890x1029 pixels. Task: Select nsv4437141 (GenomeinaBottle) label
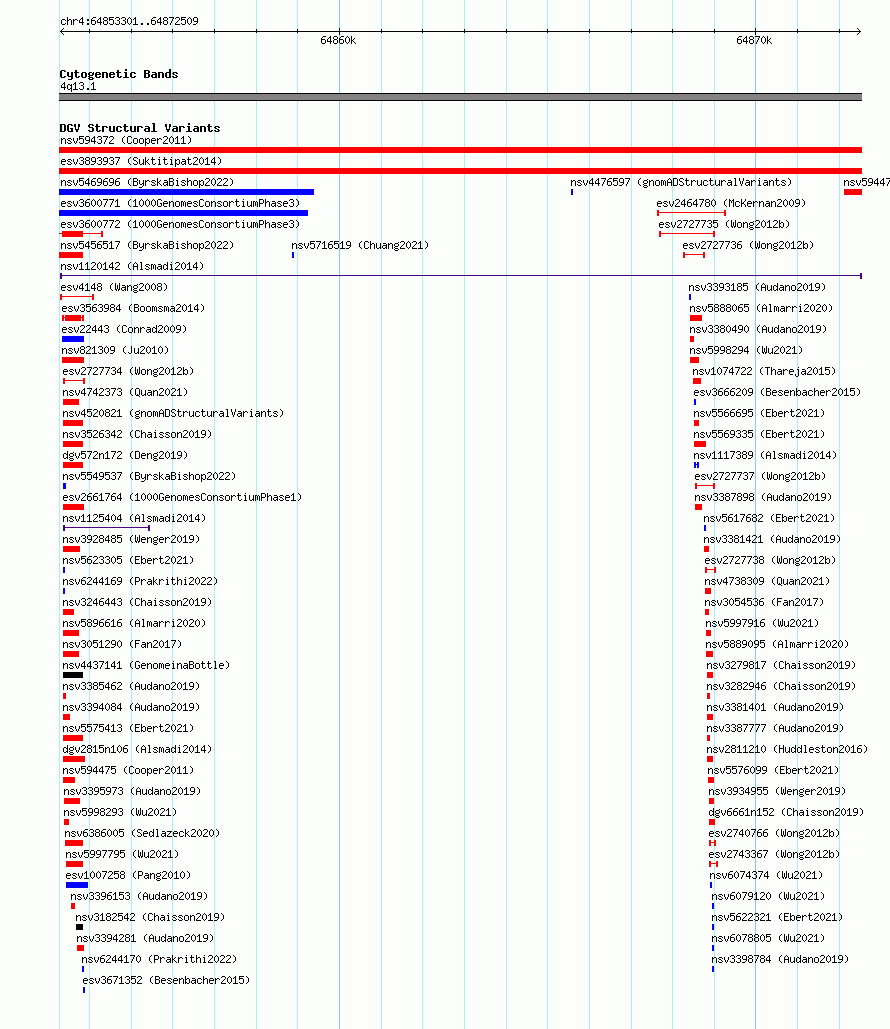pos(146,665)
